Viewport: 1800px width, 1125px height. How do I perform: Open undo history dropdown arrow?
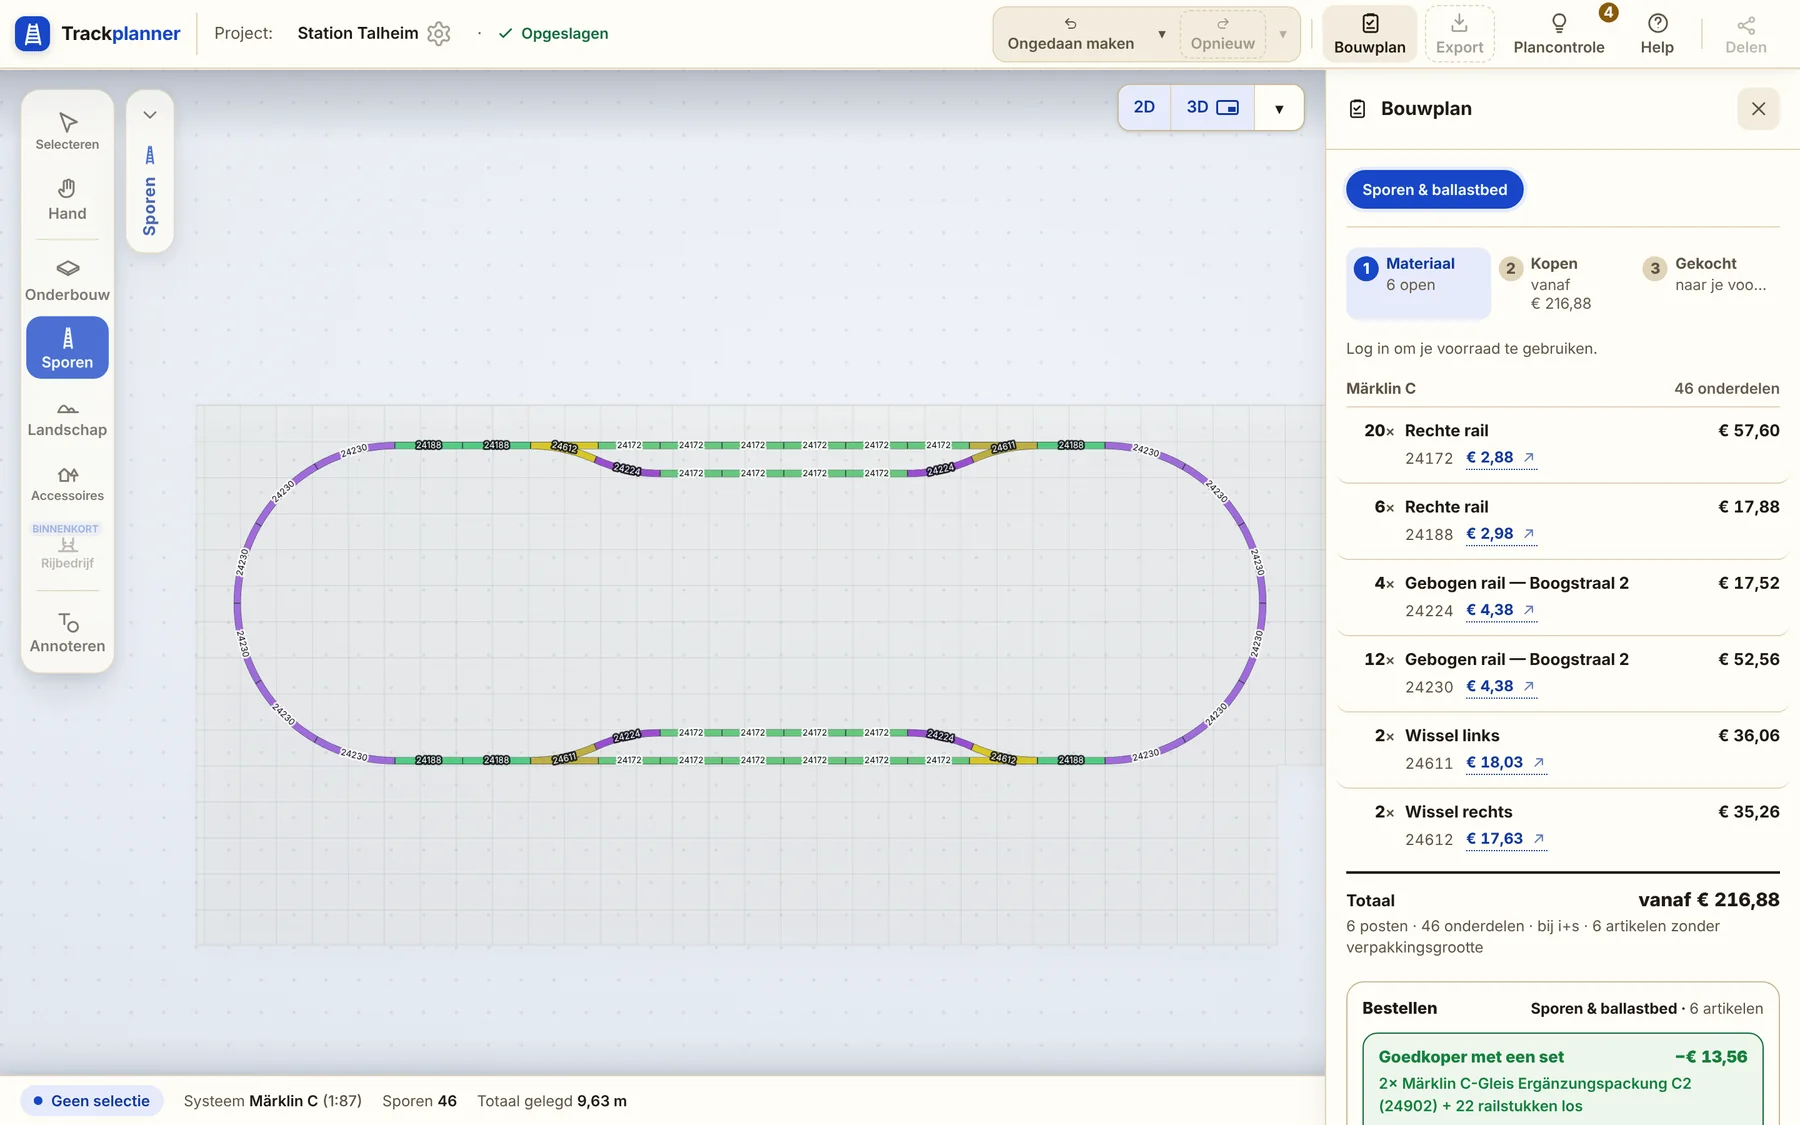coord(1161,34)
